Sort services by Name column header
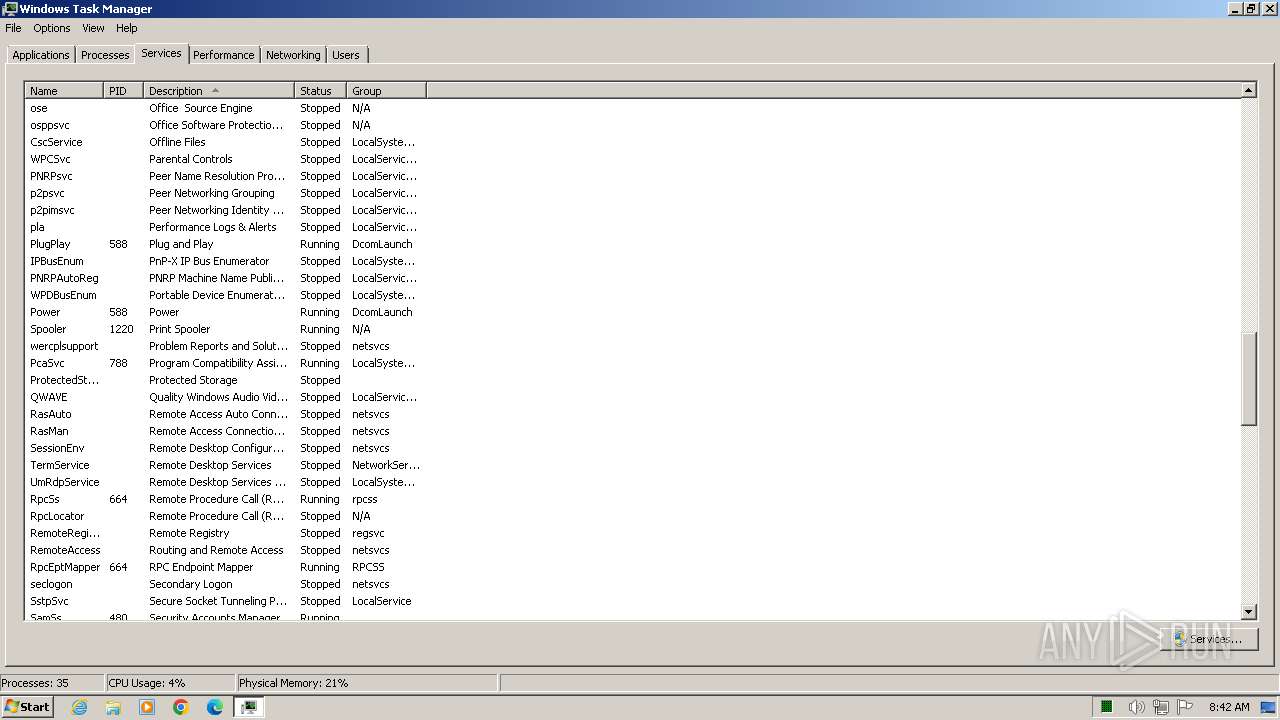This screenshot has width=1280, height=720. pos(64,91)
